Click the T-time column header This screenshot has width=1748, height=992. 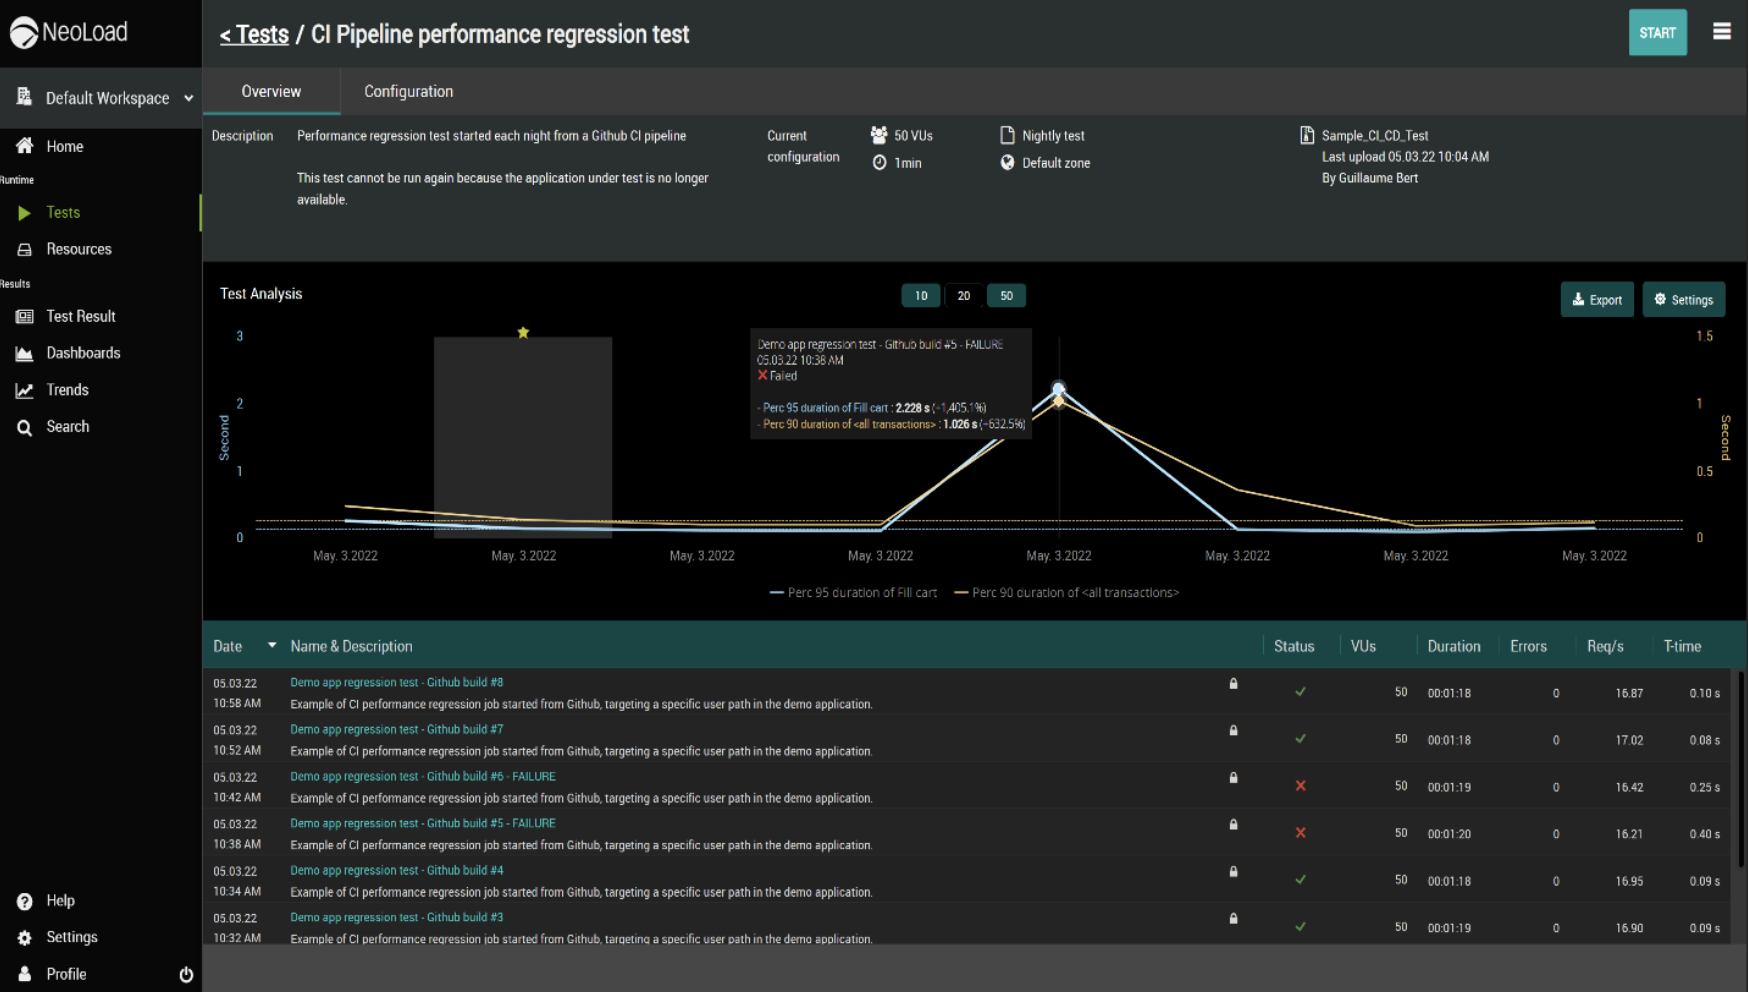click(x=1682, y=646)
